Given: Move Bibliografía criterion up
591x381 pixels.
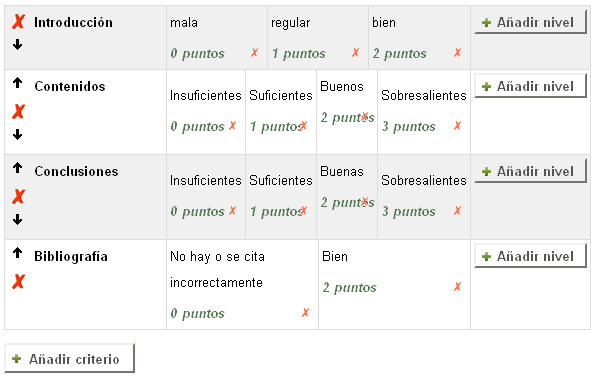Looking at the screenshot, I should pyautogui.click(x=17, y=252).
